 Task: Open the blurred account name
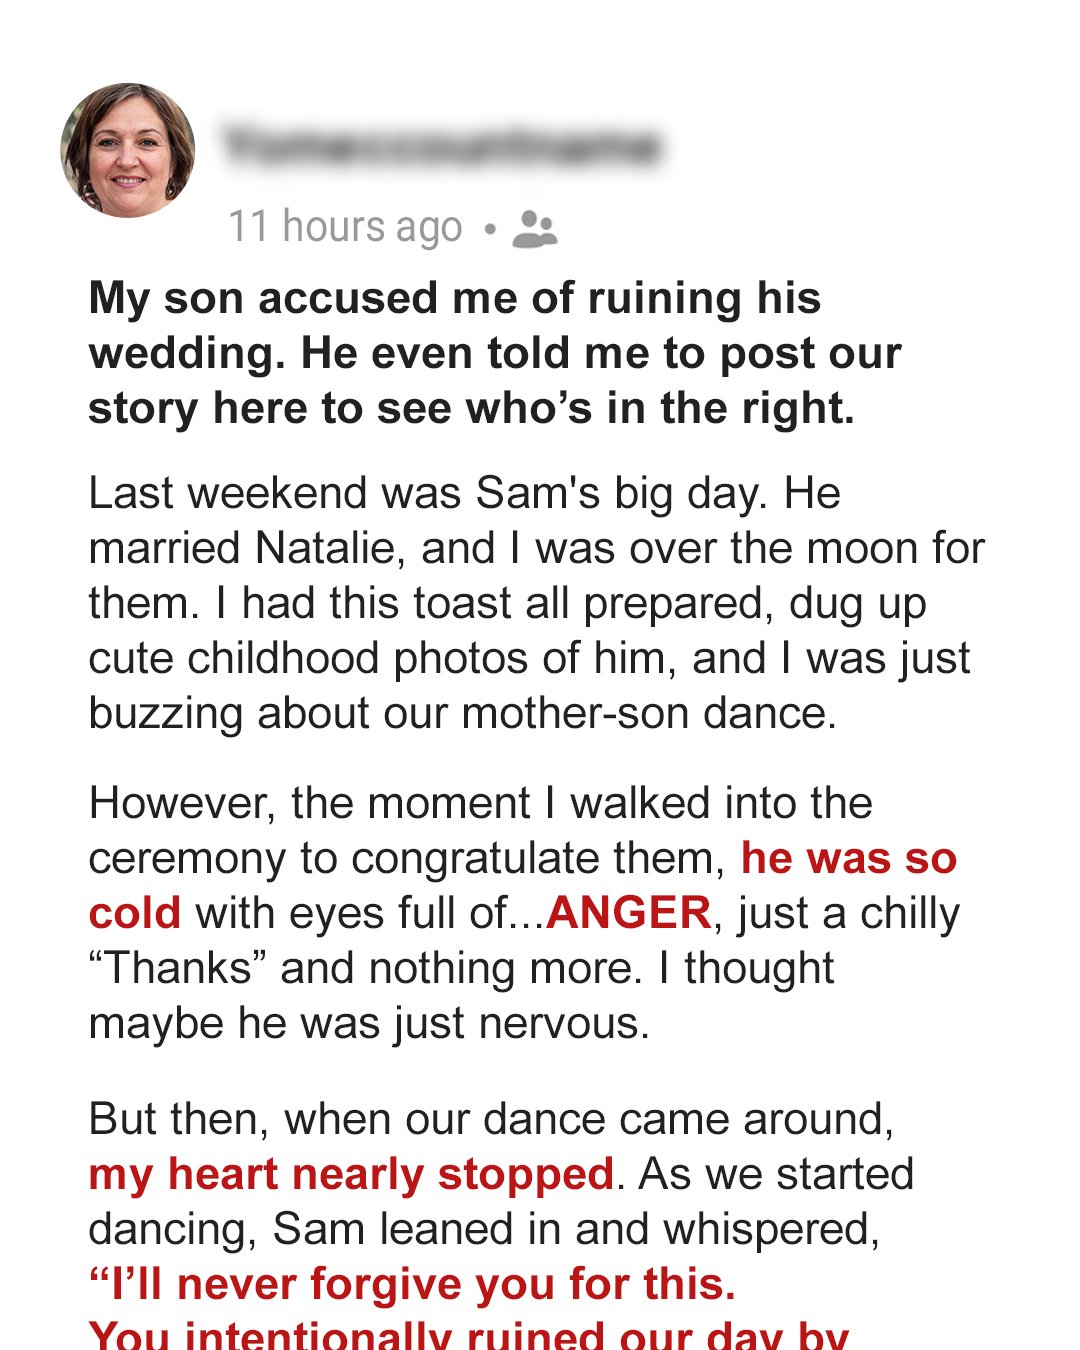click(441, 147)
